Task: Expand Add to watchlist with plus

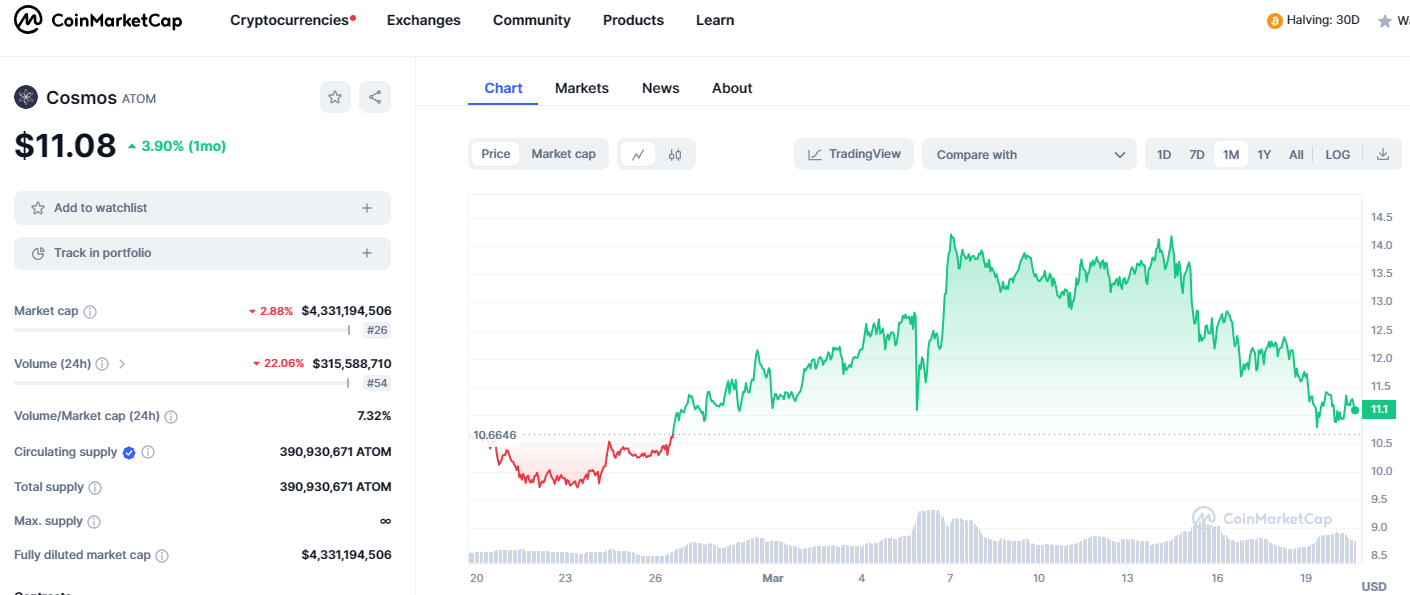Action: click(367, 208)
